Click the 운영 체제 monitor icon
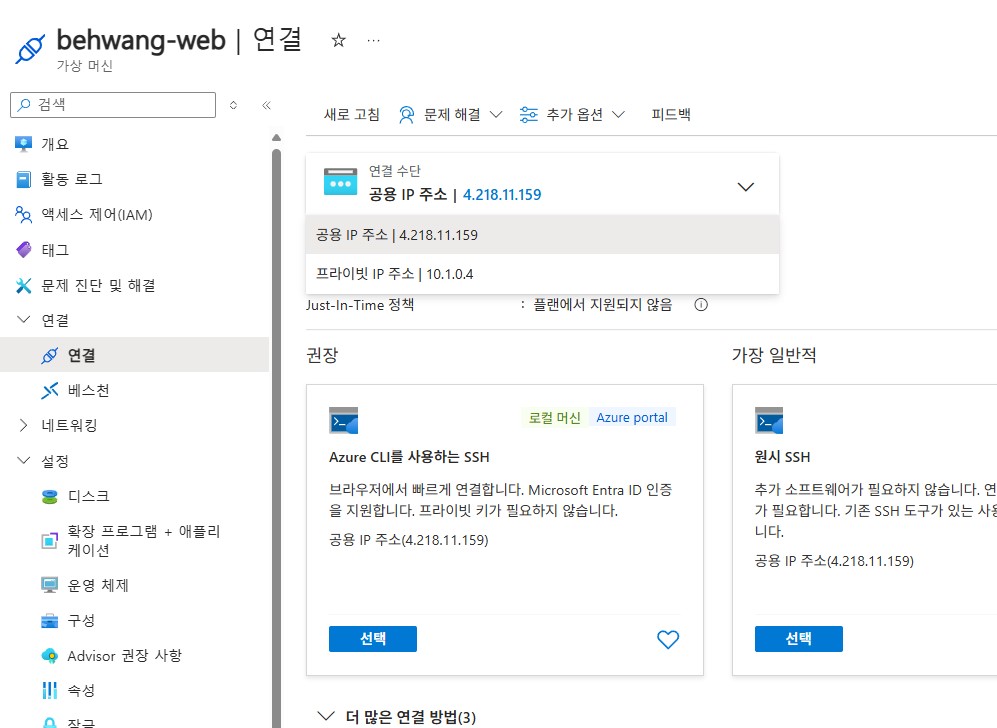This screenshot has width=997, height=728. (x=50, y=585)
